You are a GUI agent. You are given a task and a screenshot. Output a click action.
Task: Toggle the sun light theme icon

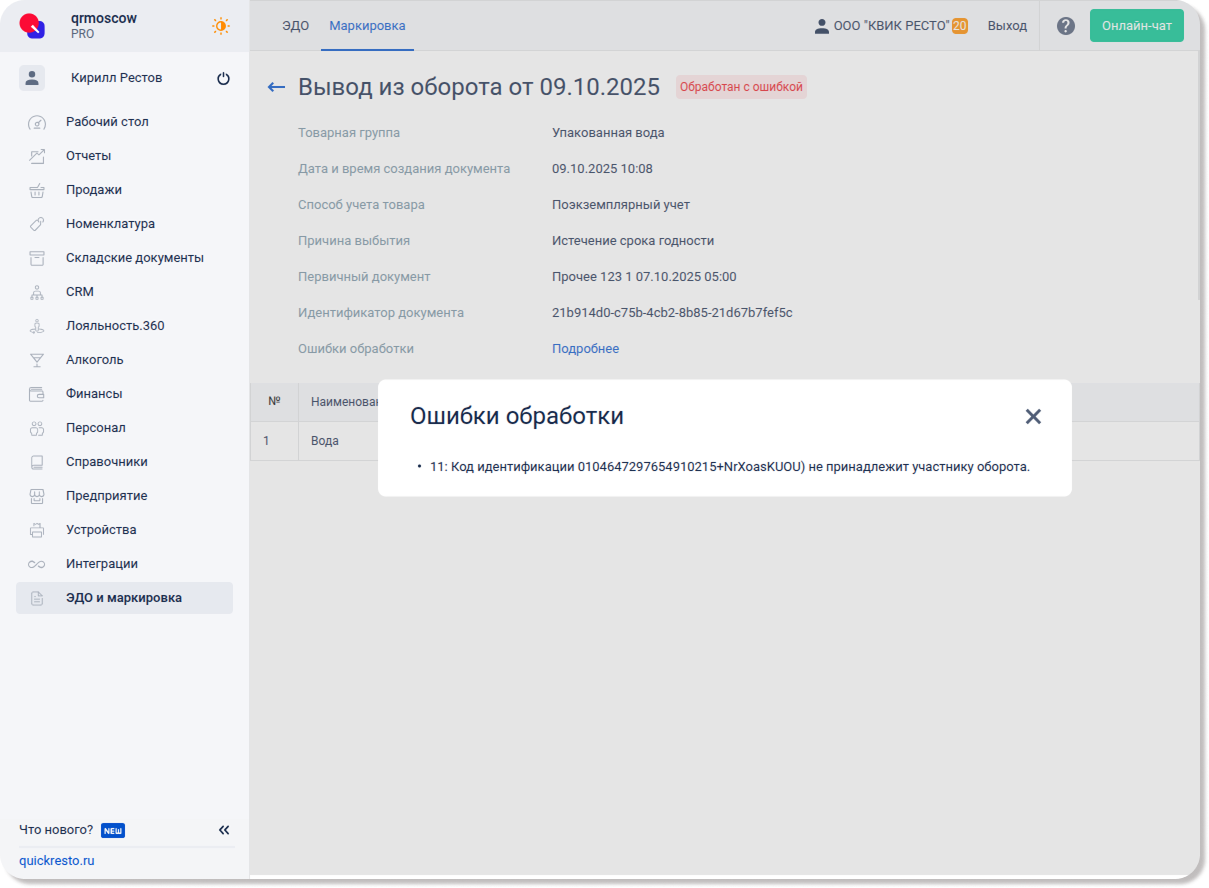[x=221, y=26]
